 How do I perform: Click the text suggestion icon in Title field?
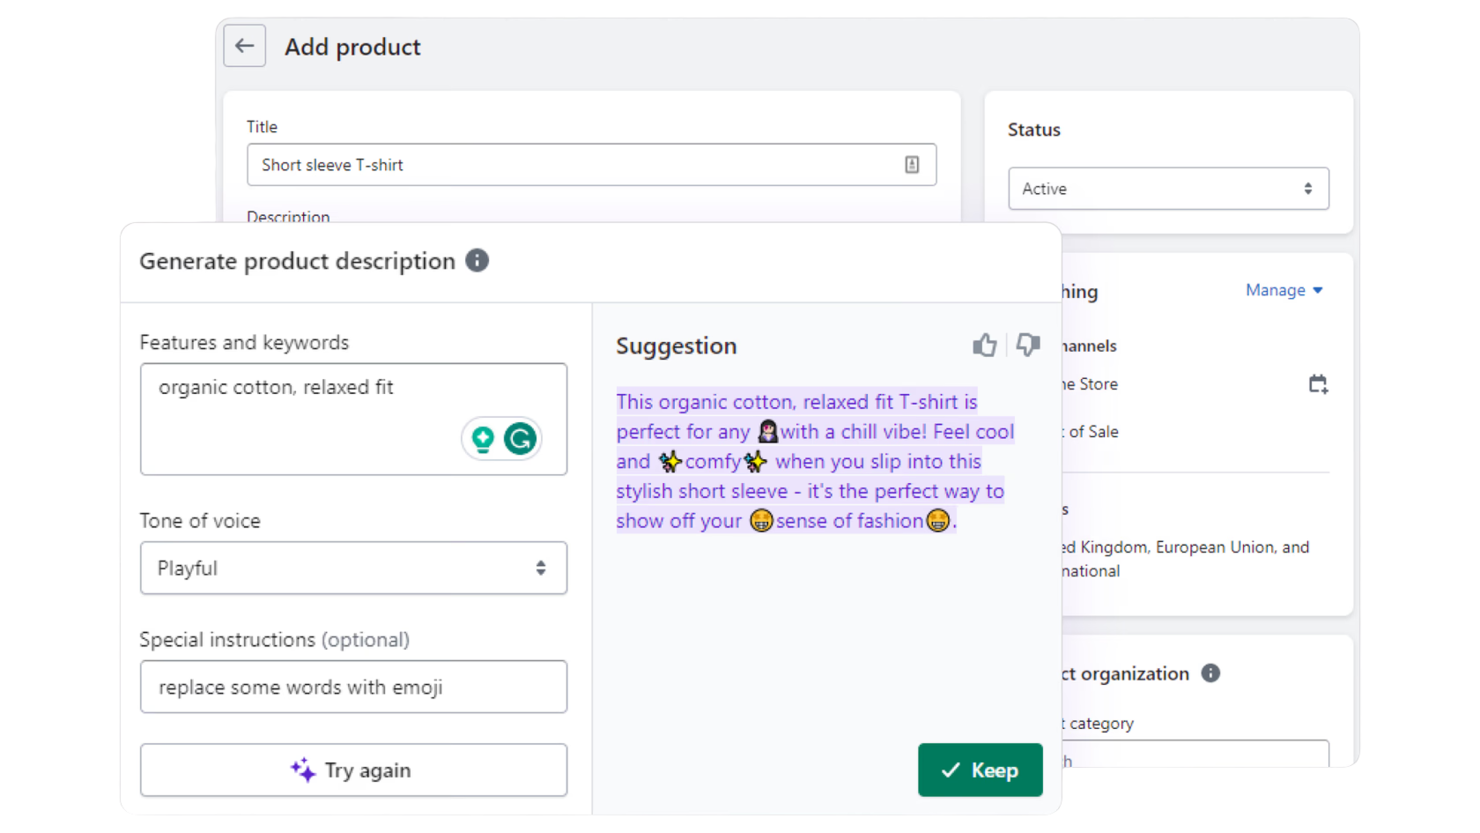pyautogui.click(x=912, y=164)
